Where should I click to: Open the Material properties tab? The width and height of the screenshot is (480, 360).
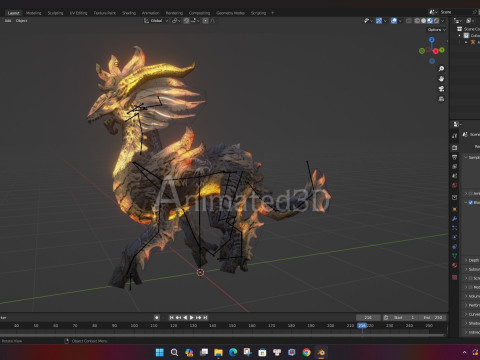pyautogui.click(x=455, y=265)
